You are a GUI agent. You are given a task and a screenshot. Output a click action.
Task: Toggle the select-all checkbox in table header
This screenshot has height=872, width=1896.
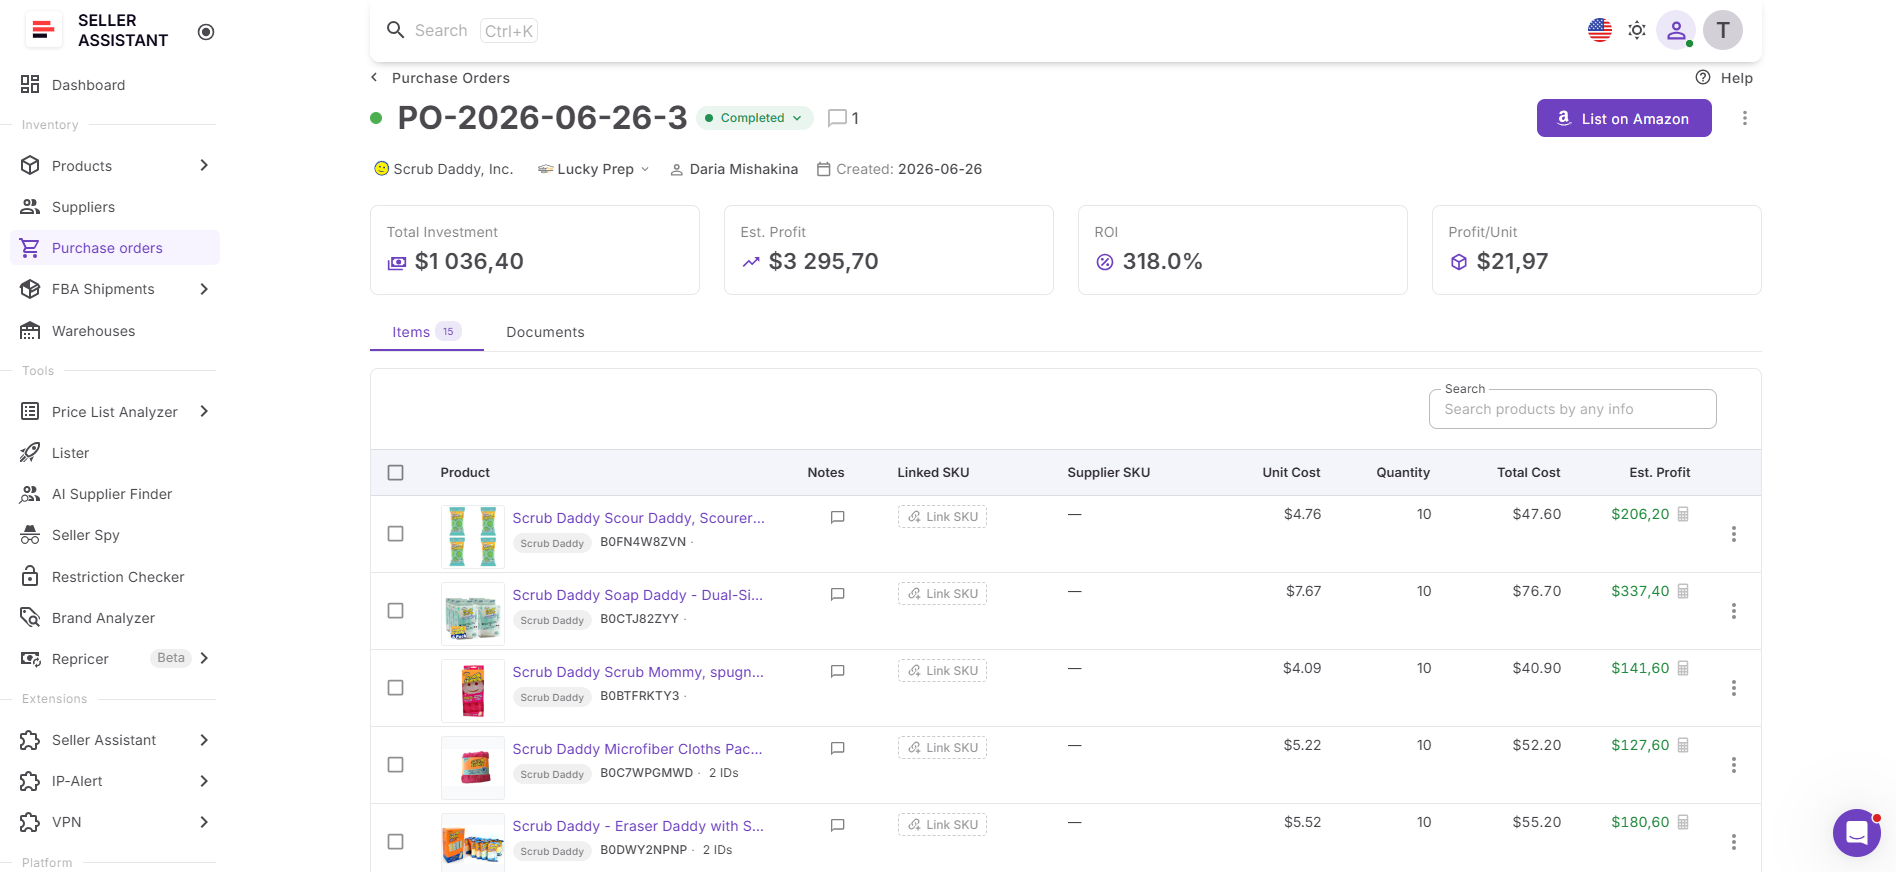pyautogui.click(x=396, y=473)
